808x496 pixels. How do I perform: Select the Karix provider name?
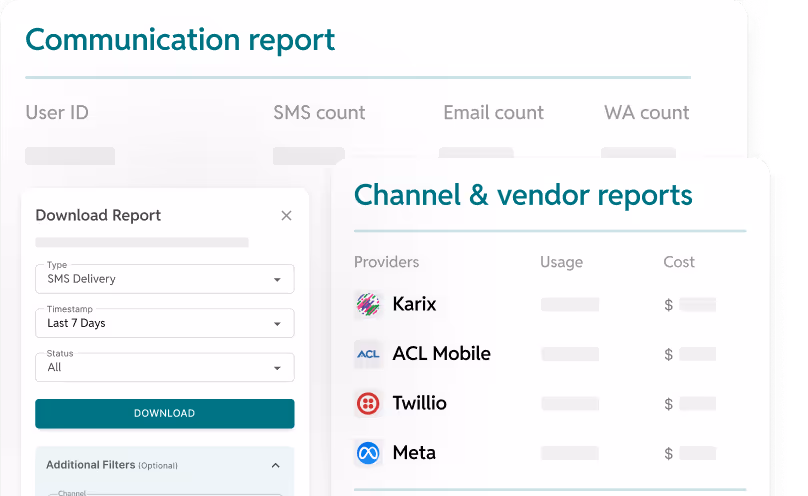click(x=414, y=304)
